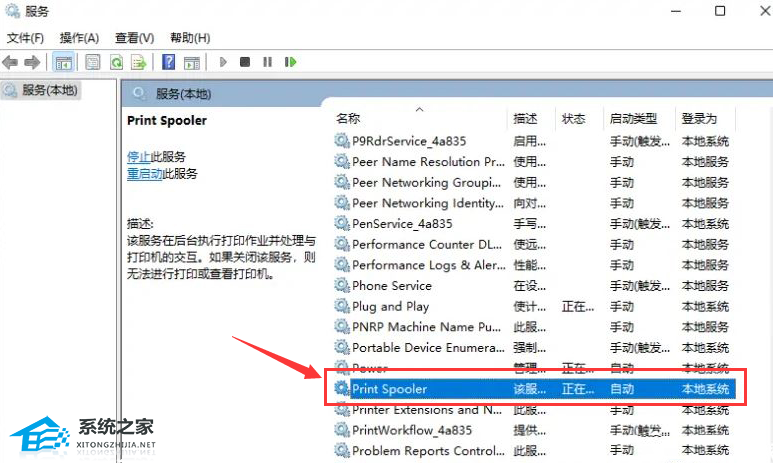Open the 文件(F) menu
The width and height of the screenshot is (773, 463).
pos(25,38)
